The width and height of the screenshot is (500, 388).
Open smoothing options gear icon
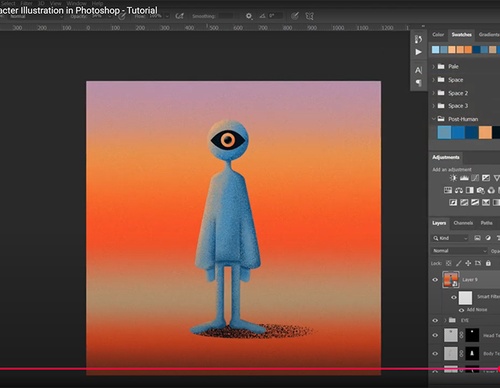tap(249, 16)
